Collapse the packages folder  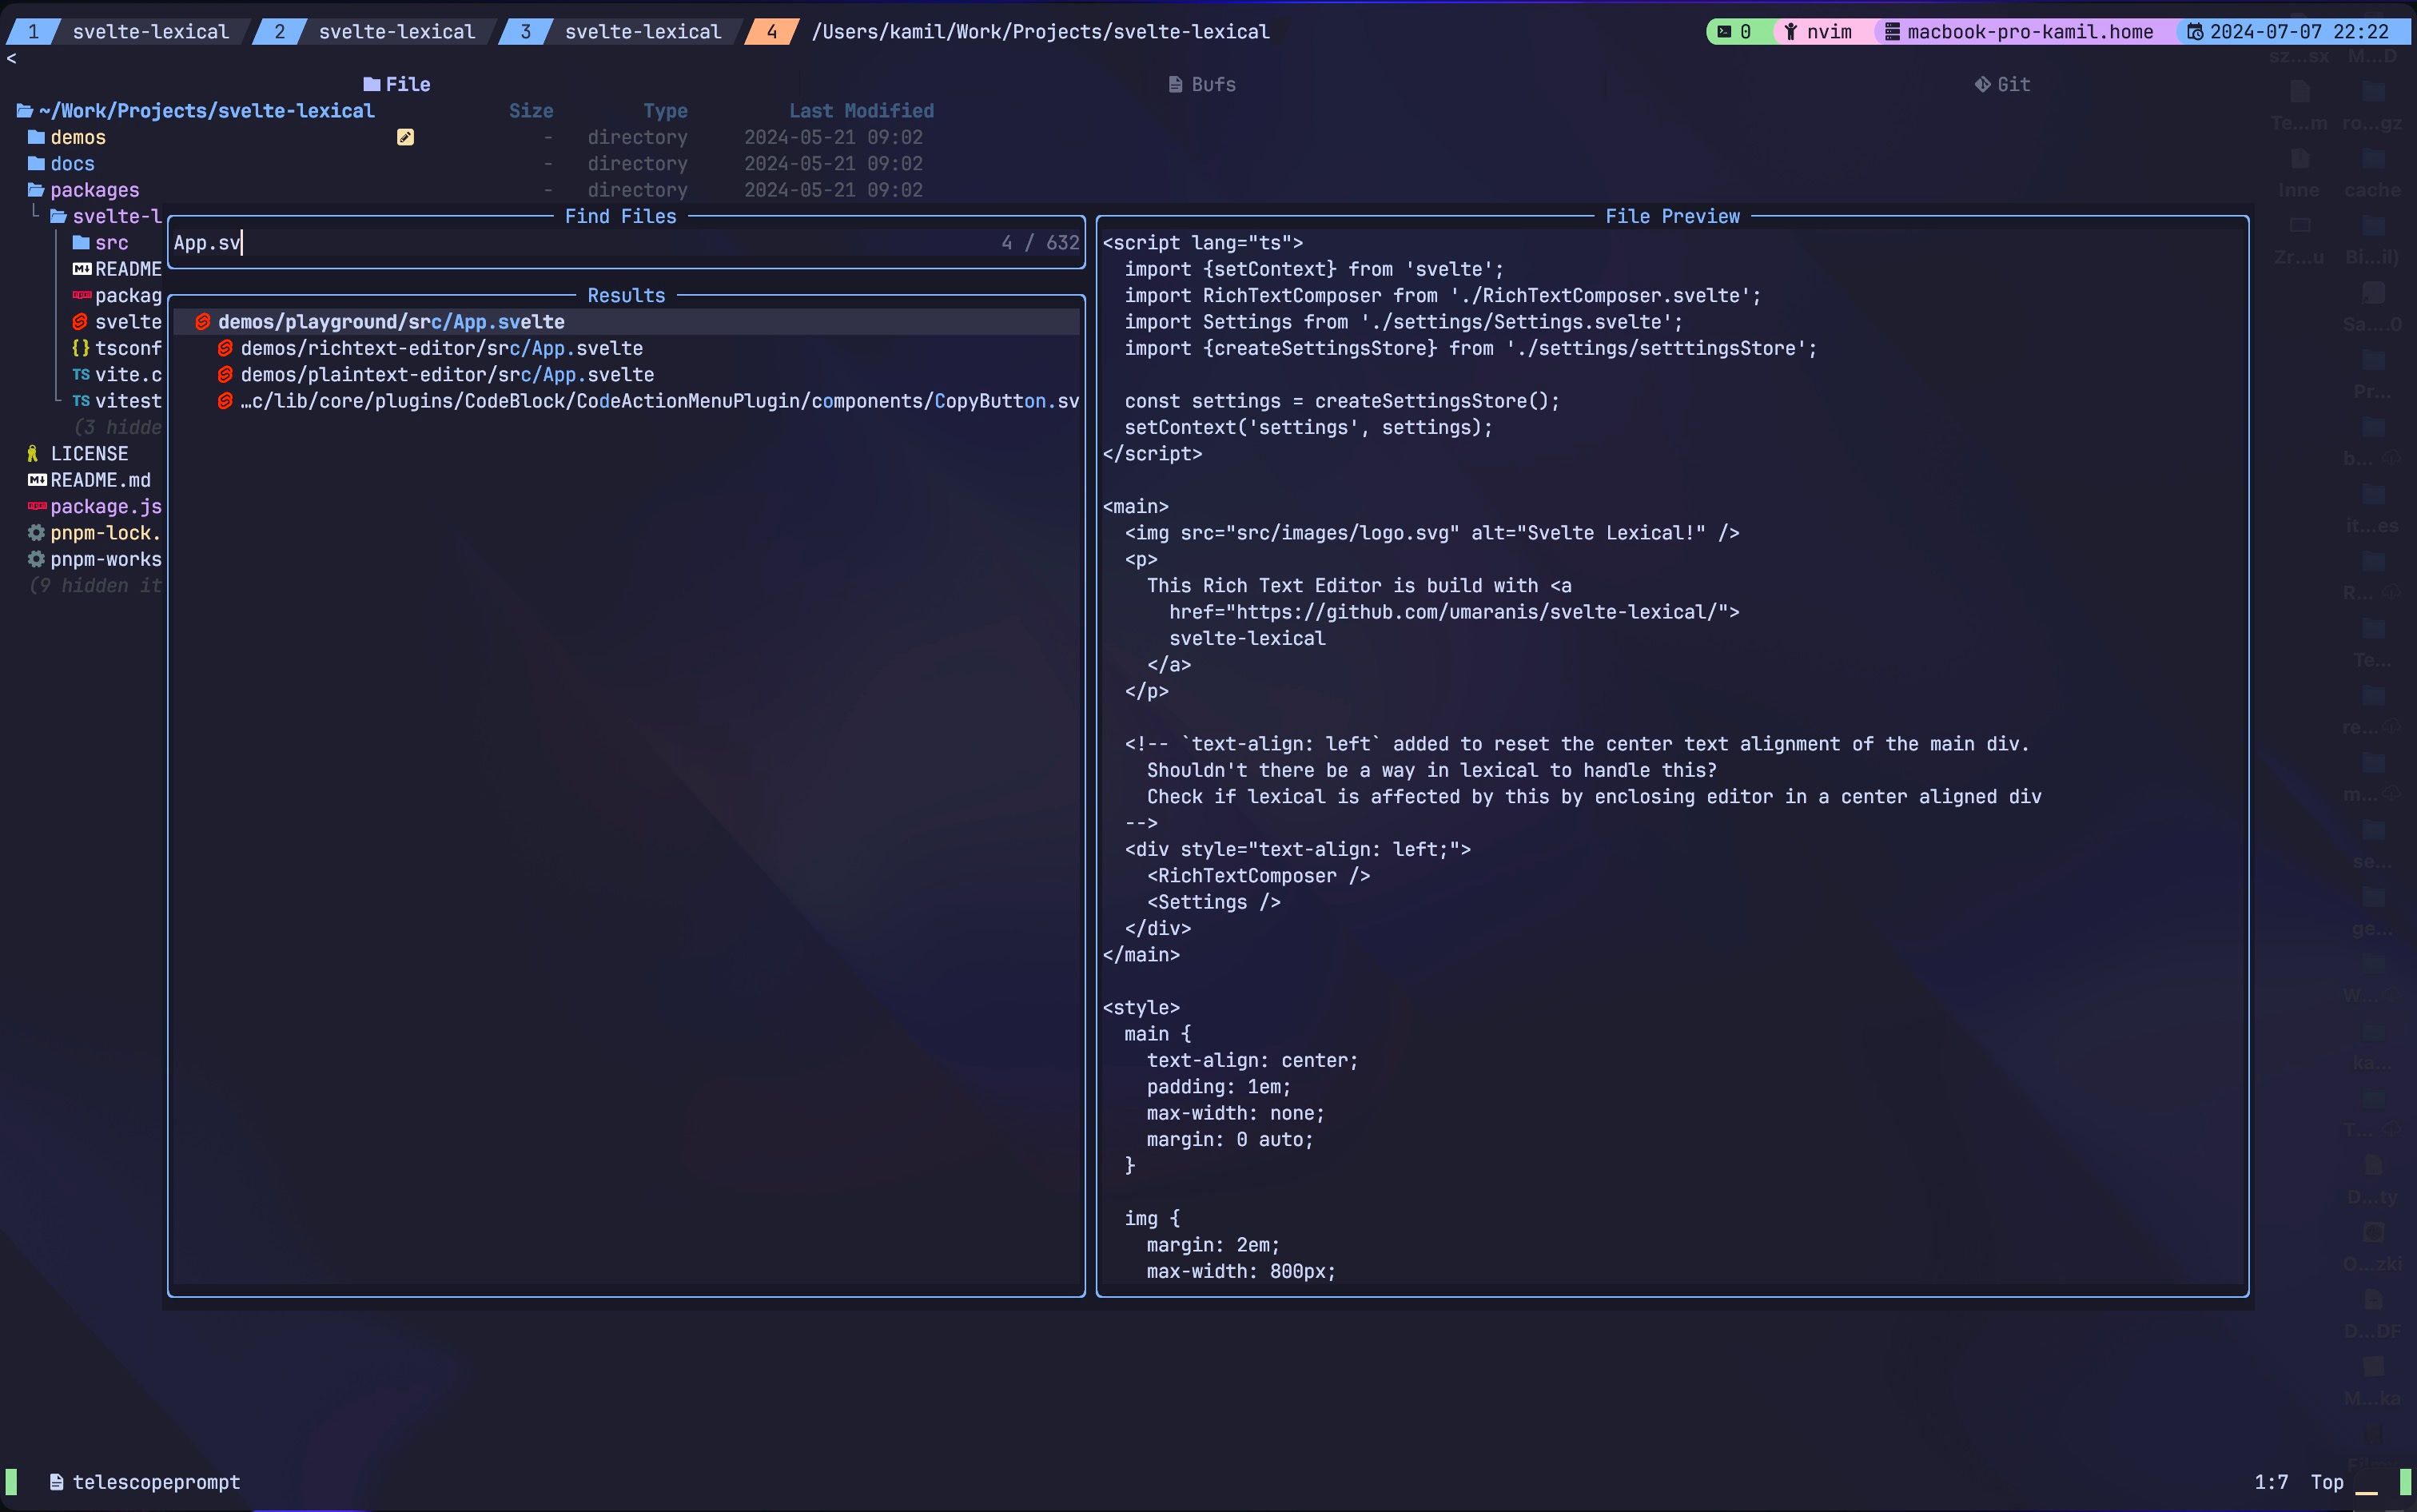click(x=83, y=190)
